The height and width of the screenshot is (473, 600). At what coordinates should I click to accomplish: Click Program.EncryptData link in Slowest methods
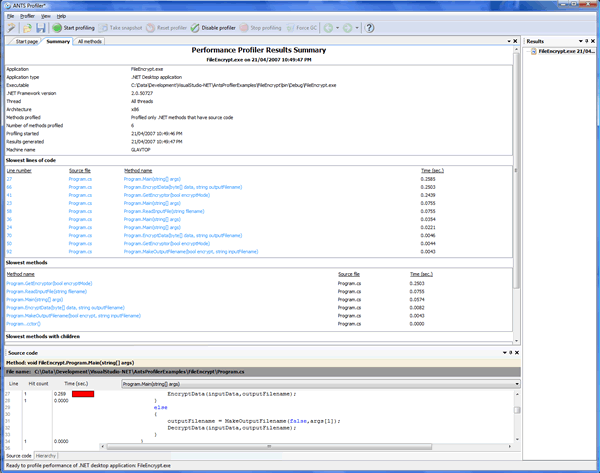(65, 308)
